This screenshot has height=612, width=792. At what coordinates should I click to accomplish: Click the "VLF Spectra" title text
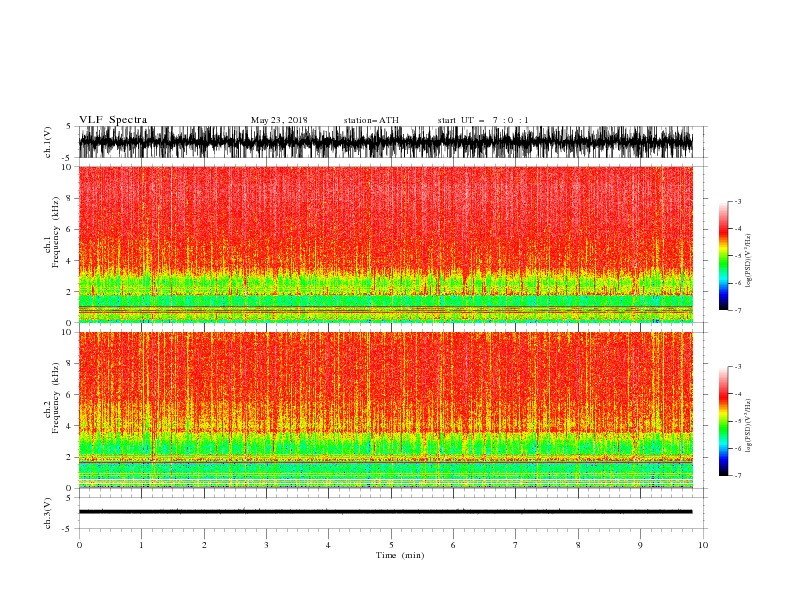(113, 120)
